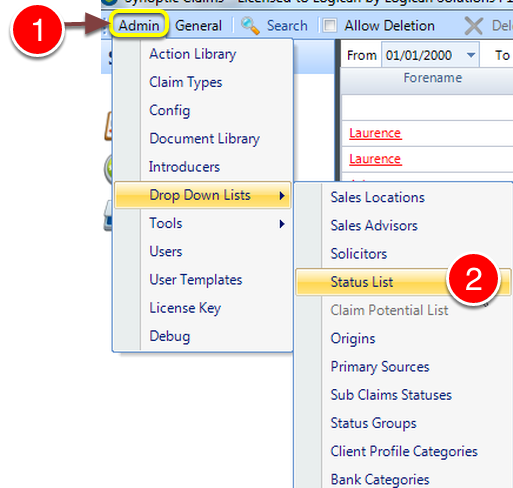The image size is (513, 488).
Task: Select Claim Types menu item
Action: (x=203, y=82)
